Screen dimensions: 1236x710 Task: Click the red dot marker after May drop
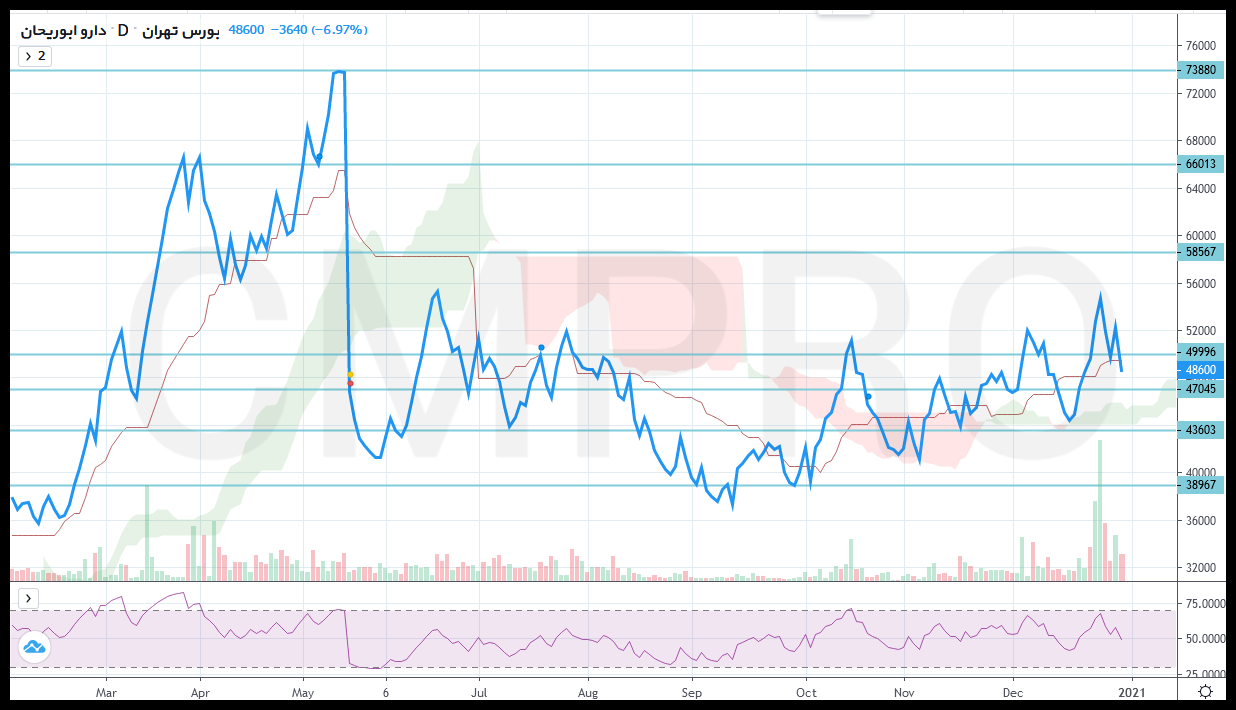pos(350,383)
